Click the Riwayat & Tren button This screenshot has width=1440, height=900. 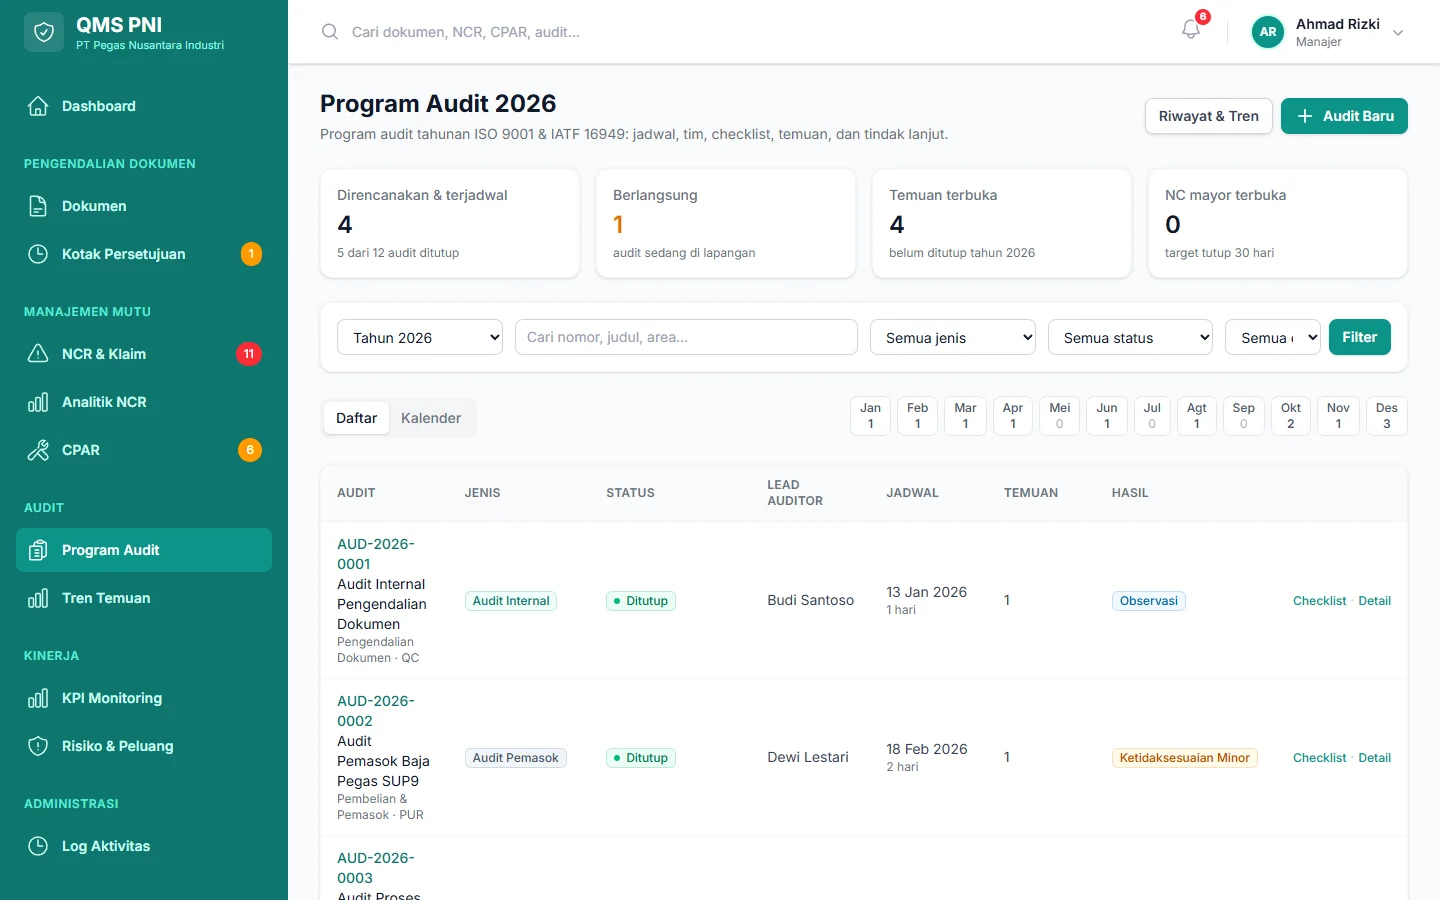pyautogui.click(x=1208, y=116)
